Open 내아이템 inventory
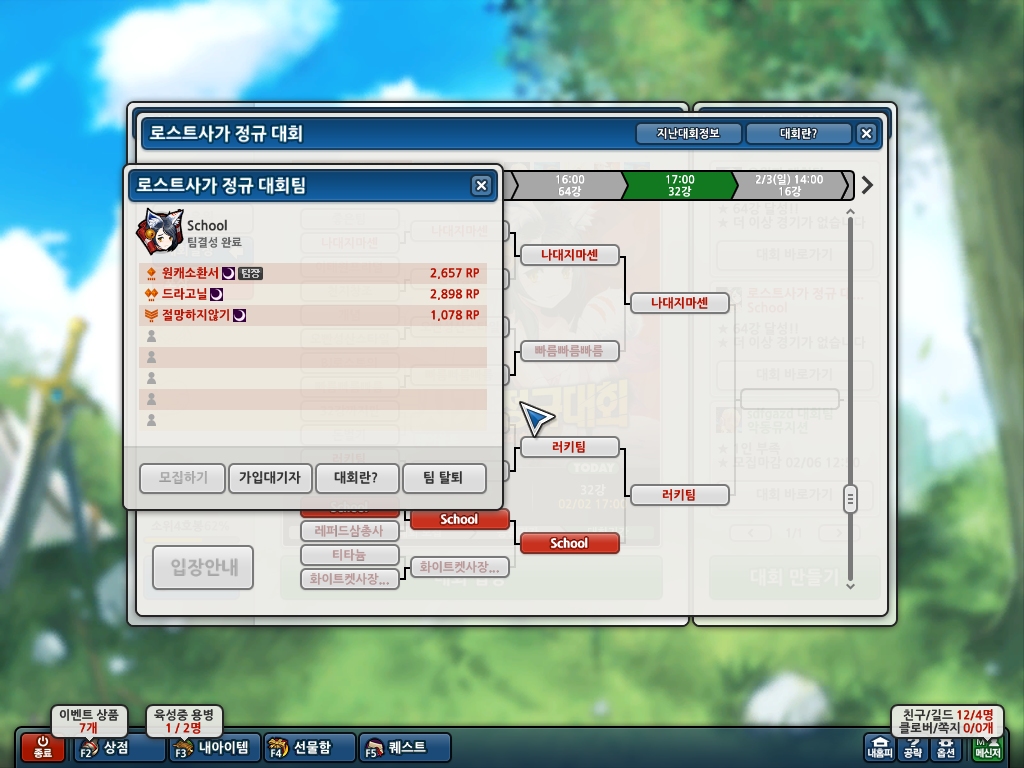1024x768 pixels. 214,748
